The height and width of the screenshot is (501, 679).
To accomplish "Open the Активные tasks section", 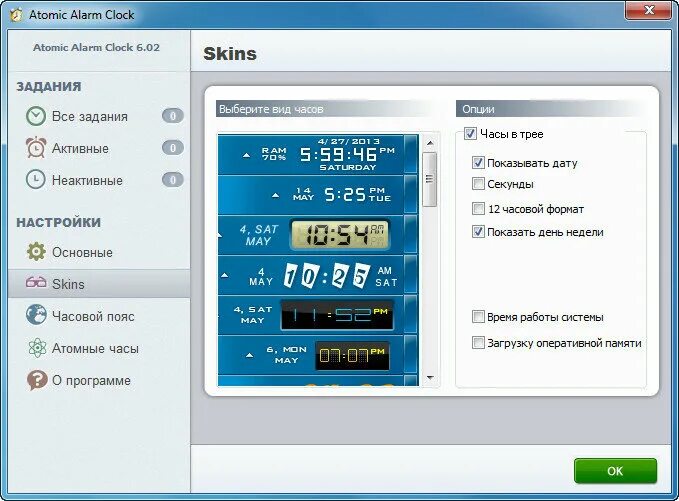I will 80,148.
